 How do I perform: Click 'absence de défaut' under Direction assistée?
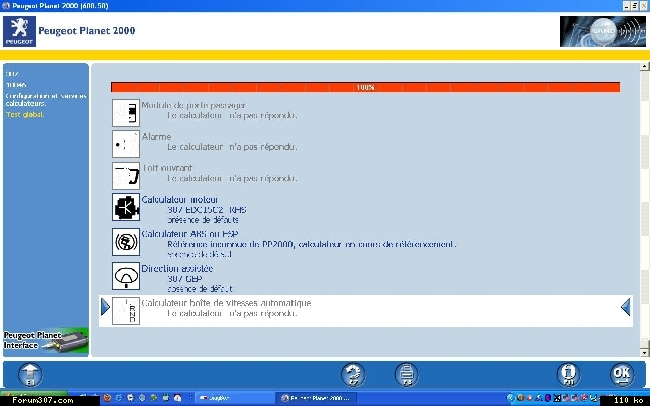[200, 289]
